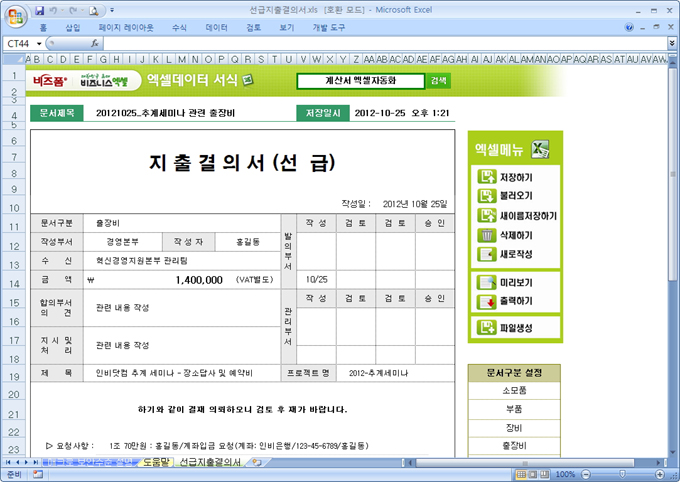Select the Page Break Preview button in status bar

(544, 474)
